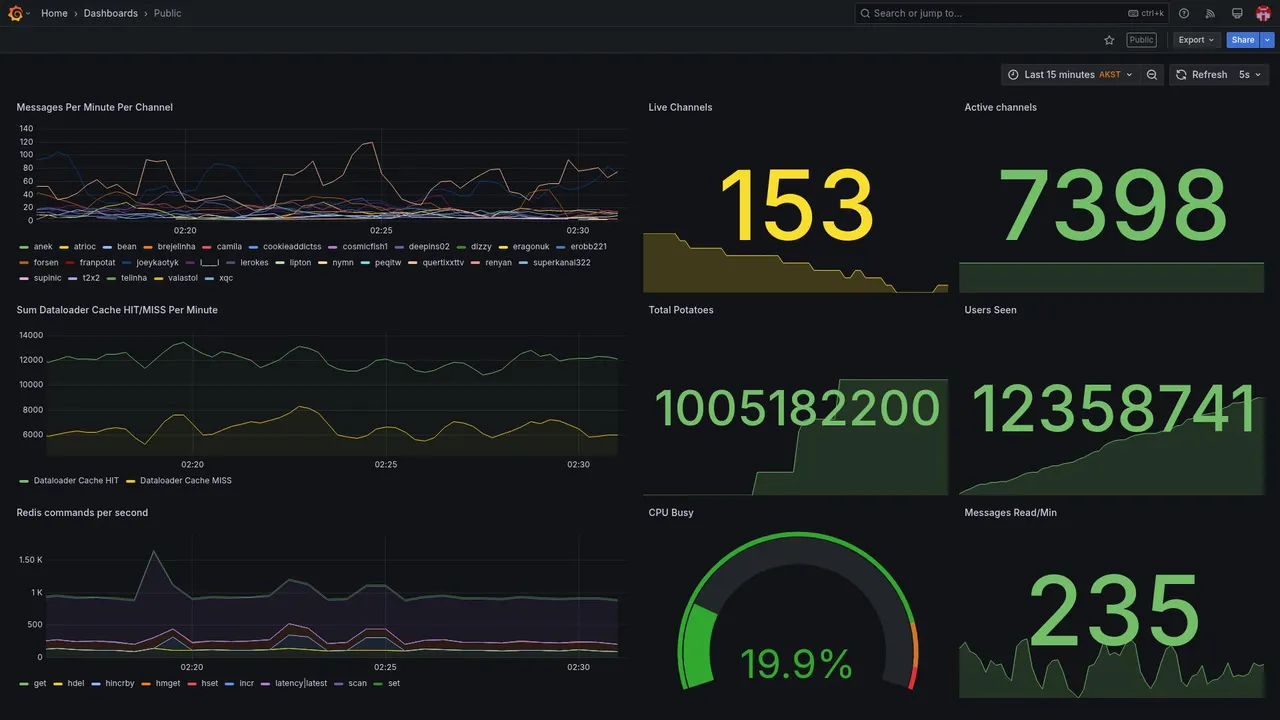Click the erobb221 legend label
Viewport: 1280px width, 720px height.
tap(589, 246)
